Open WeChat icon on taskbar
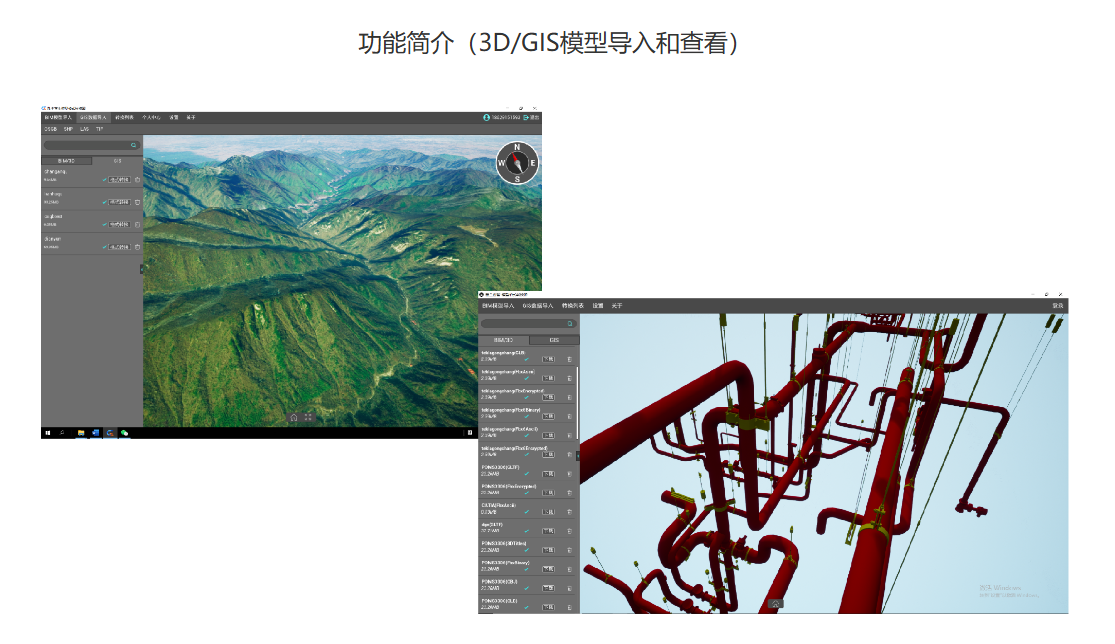The width and height of the screenshot is (1115, 644). click(x=124, y=433)
